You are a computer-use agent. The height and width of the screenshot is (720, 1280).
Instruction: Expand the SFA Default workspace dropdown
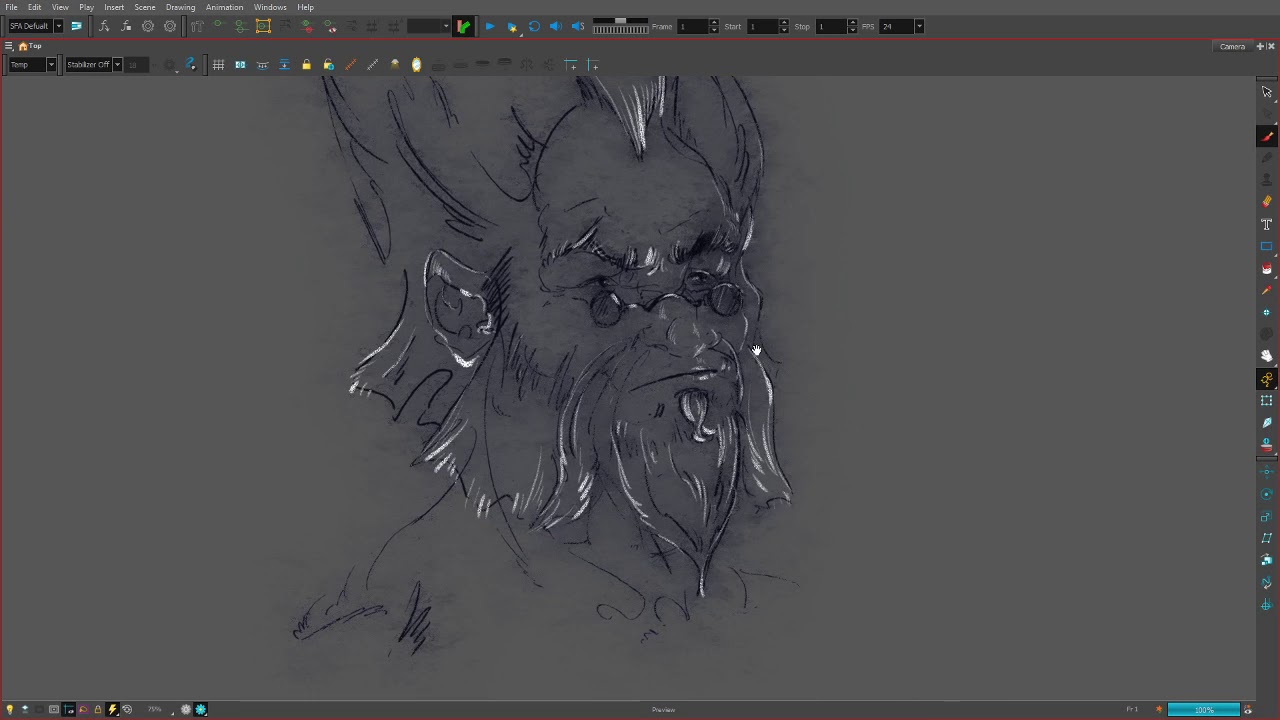[58, 27]
